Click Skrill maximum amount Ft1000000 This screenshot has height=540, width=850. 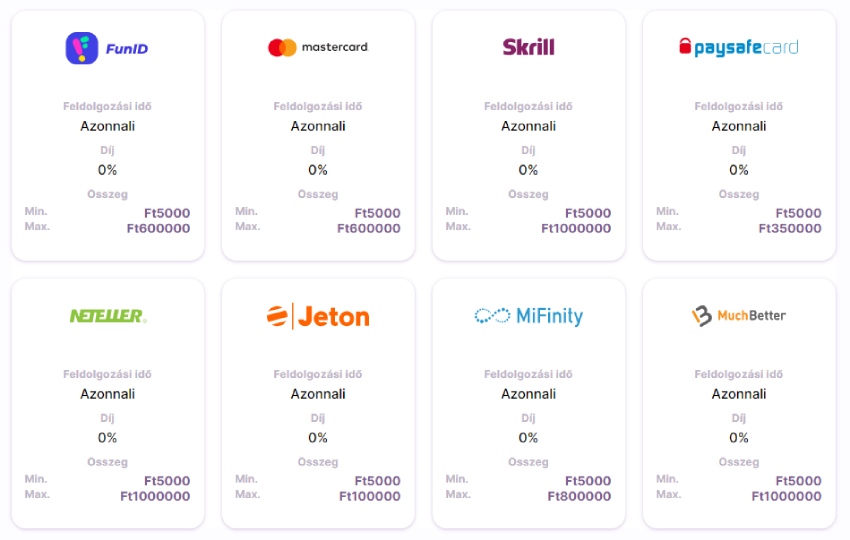(576, 228)
